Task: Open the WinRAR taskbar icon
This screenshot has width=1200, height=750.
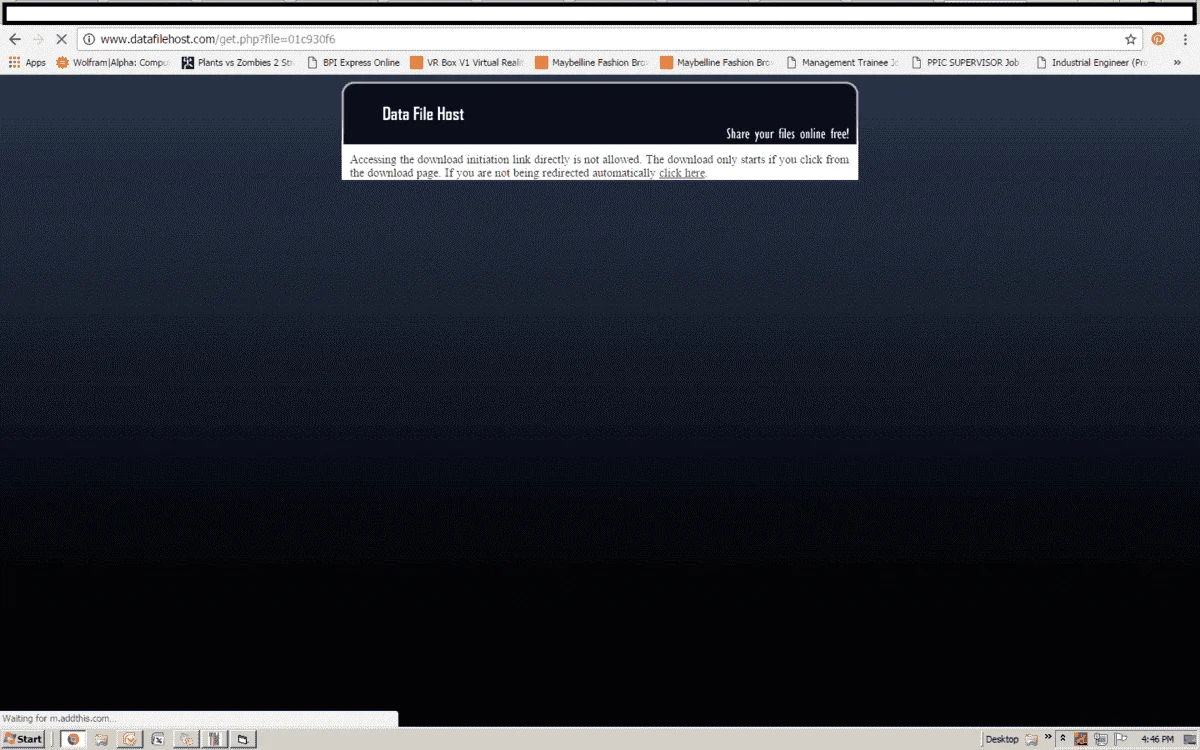Action: point(214,739)
